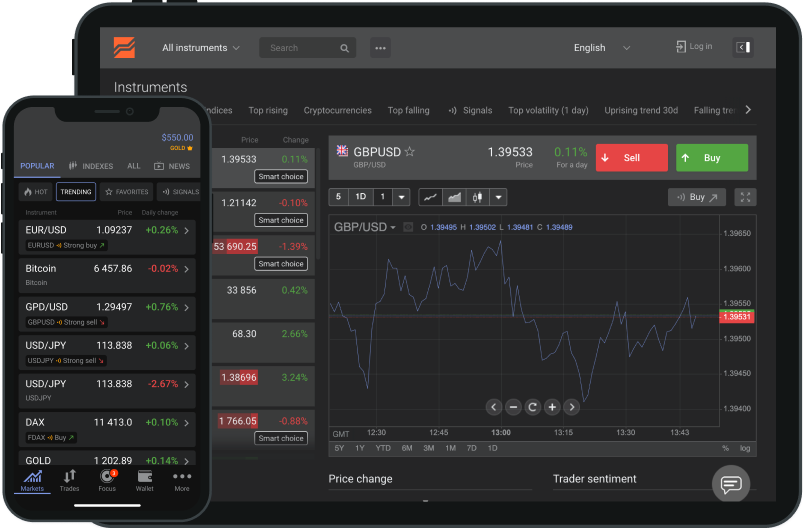Click the Buy signal button above chart
803x528 pixels.
[x=696, y=197]
